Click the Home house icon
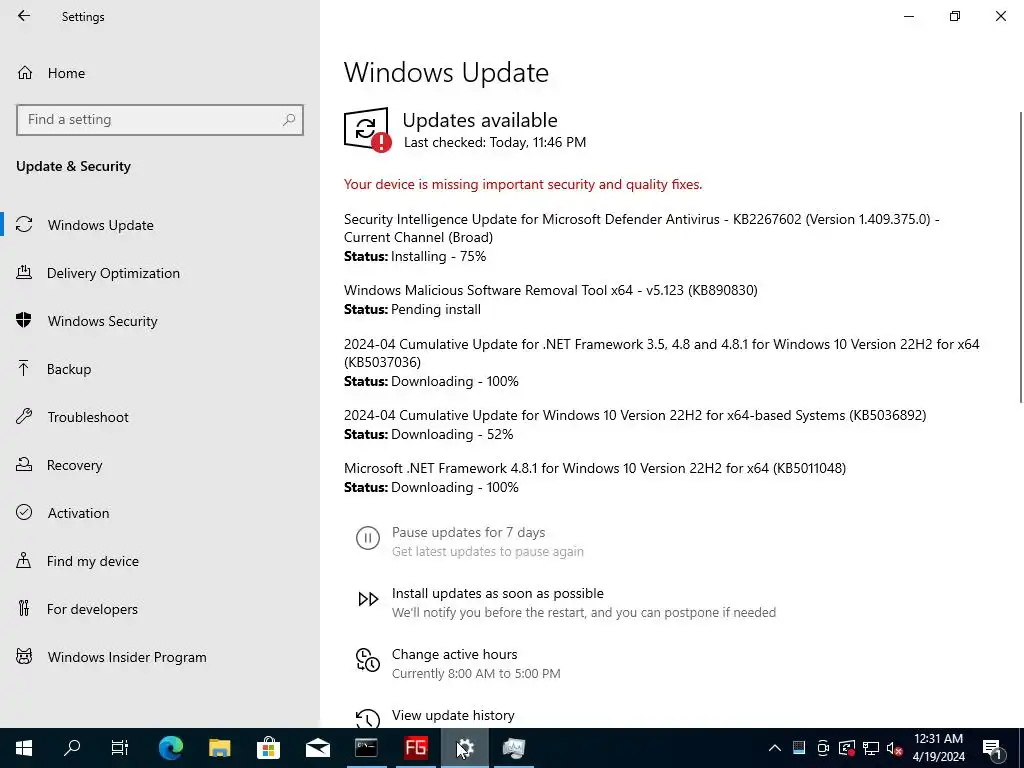This screenshot has width=1024, height=768. click(x=25, y=72)
